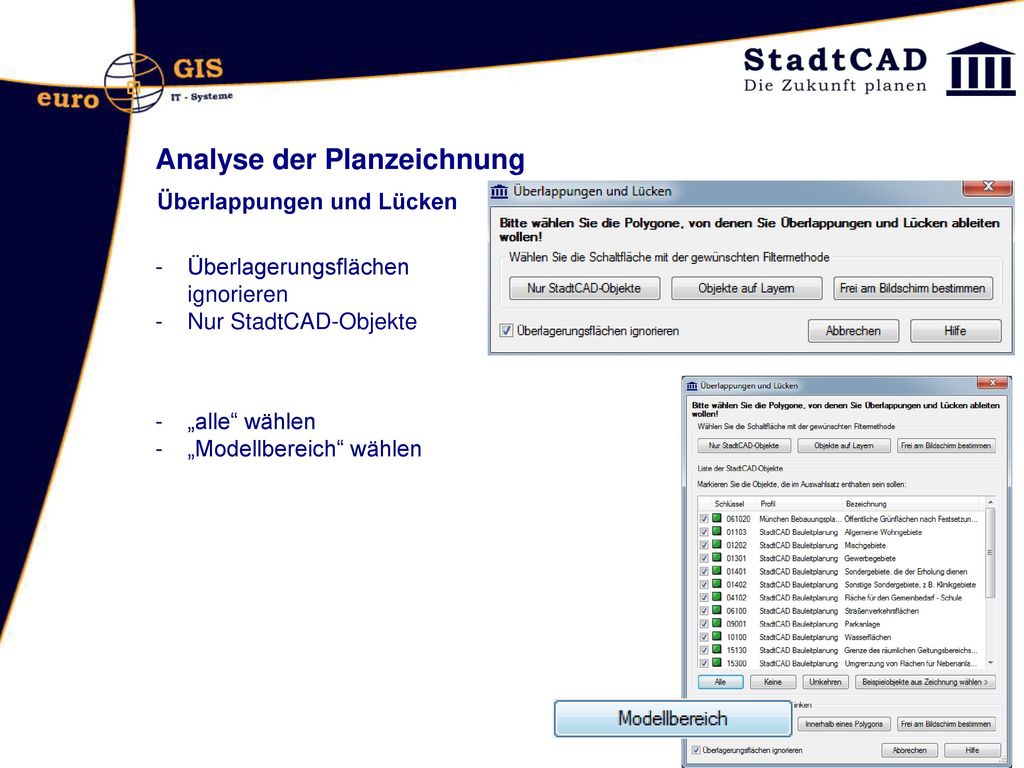This screenshot has width=1024, height=768.
Task: Uncheck the Straßenverkehrsflächen row checkbox
Action: coord(704,611)
